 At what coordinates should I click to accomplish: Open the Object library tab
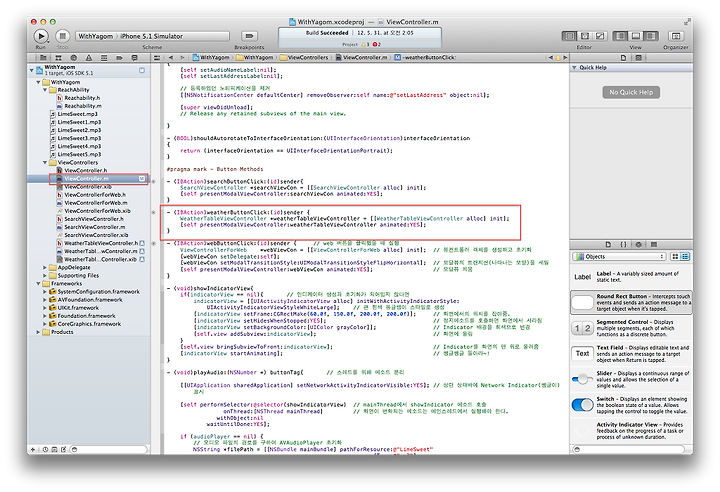pyautogui.click(x=638, y=244)
